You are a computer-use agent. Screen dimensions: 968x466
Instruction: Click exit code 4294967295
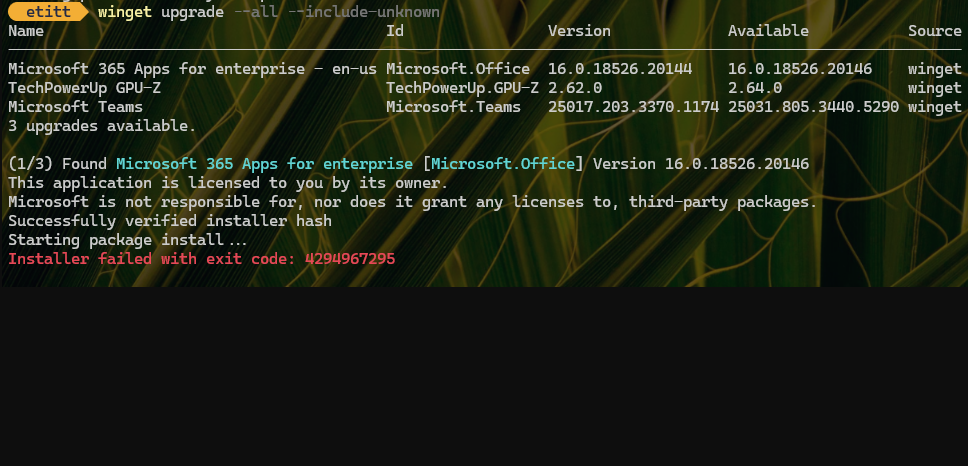(x=350, y=259)
